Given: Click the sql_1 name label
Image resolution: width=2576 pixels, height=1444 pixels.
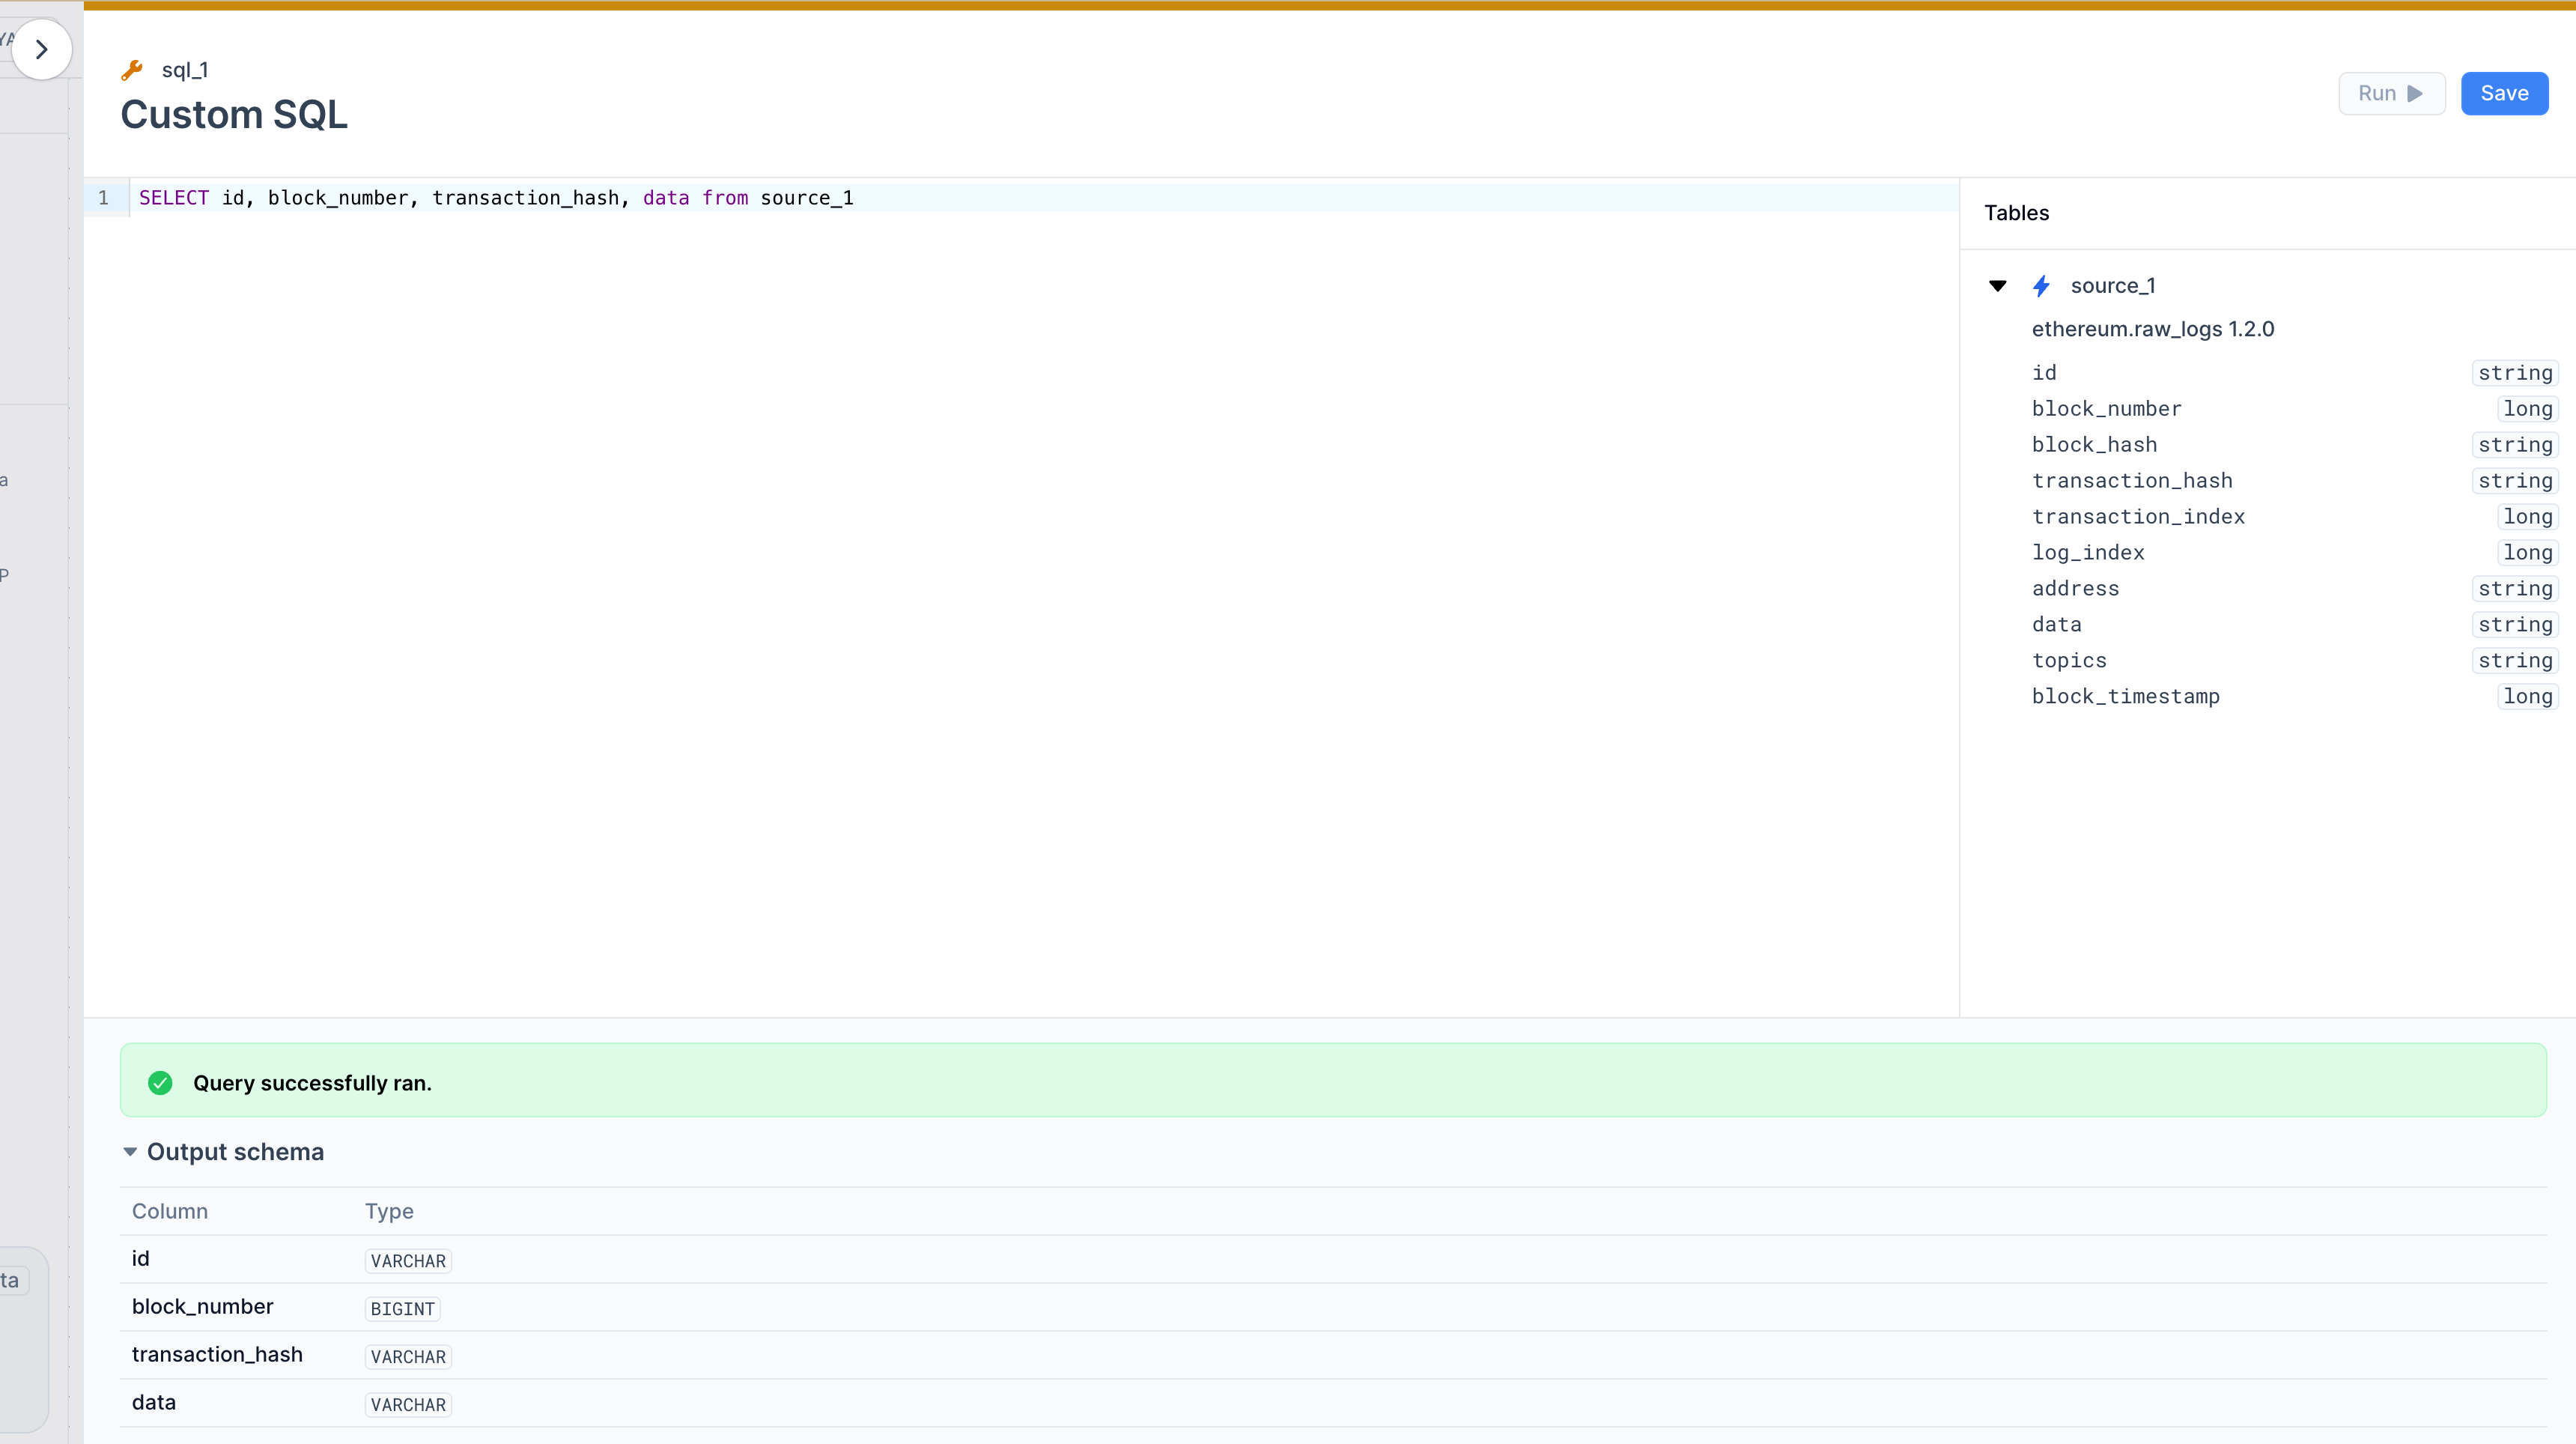Looking at the screenshot, I should [185, 70].
